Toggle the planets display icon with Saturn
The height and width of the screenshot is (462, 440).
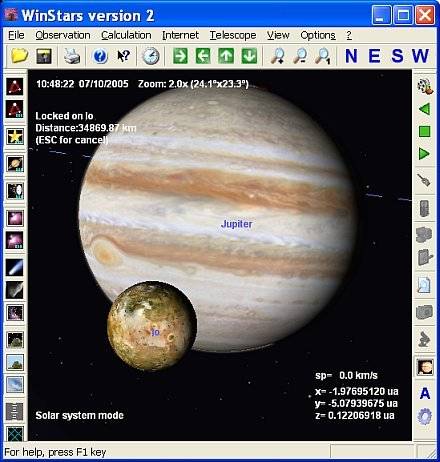pos(15,164)
